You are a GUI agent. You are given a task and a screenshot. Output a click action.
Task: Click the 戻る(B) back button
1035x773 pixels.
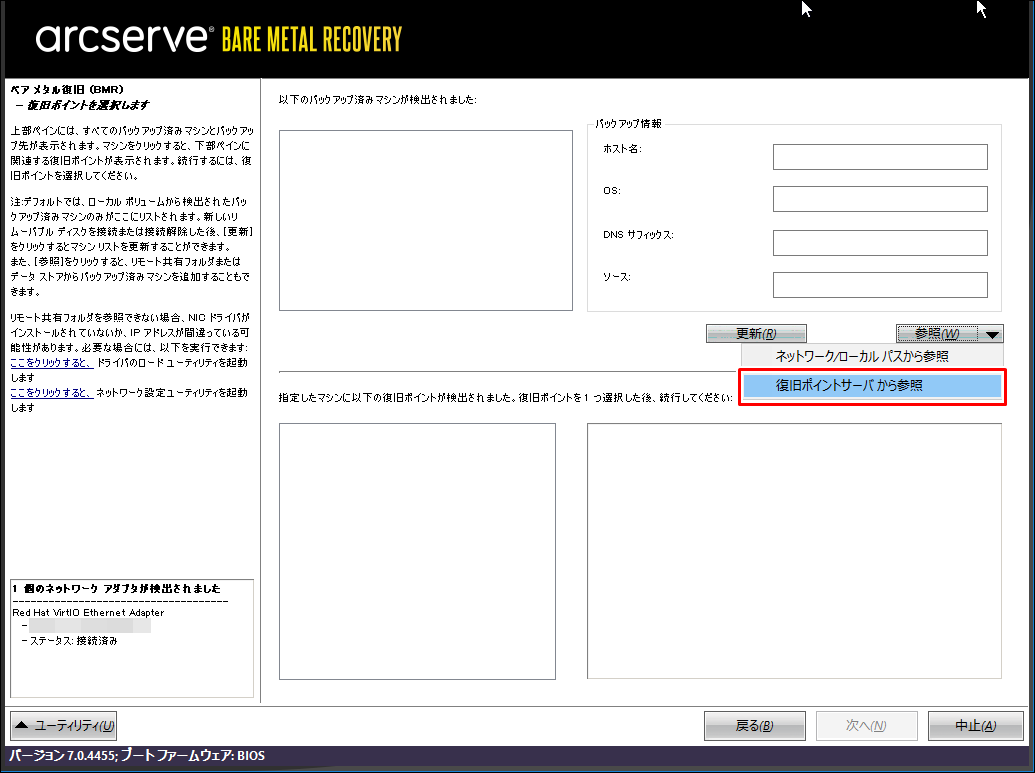click(754, 726)
